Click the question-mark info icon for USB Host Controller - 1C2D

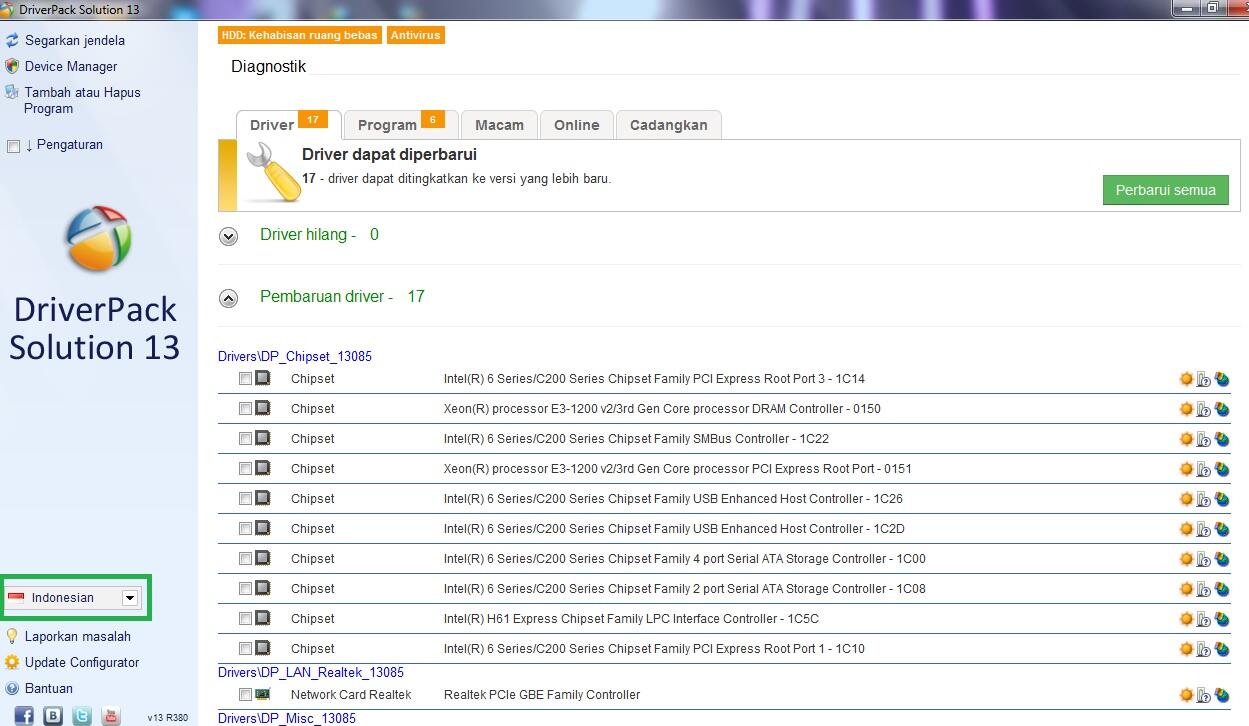1204,530
